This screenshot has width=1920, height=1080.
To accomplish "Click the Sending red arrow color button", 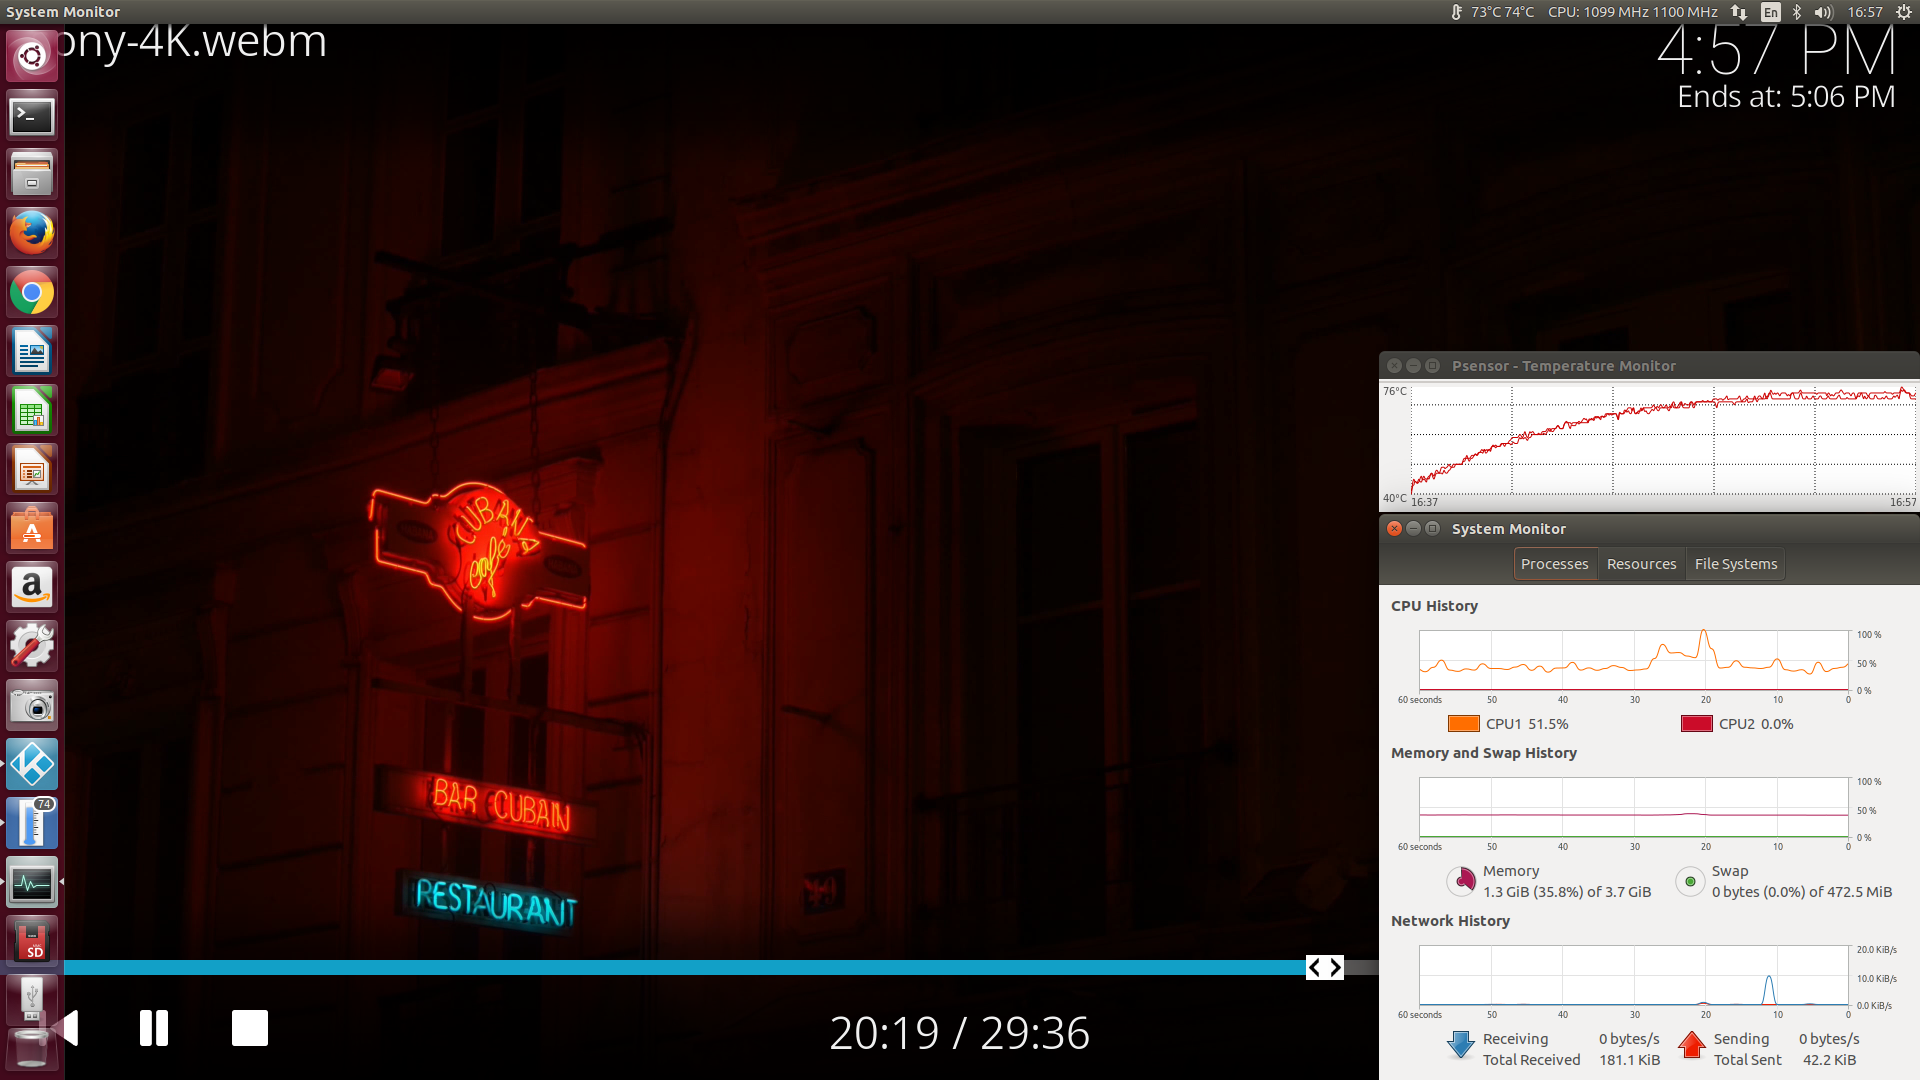I will (1691, 1045).
